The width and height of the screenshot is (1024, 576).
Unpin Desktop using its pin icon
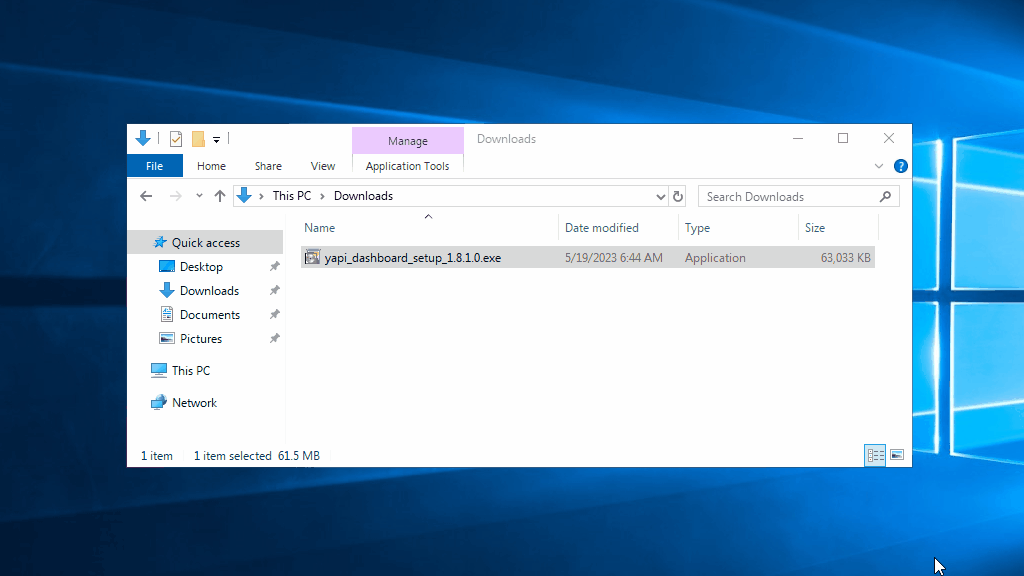point(274,267)
